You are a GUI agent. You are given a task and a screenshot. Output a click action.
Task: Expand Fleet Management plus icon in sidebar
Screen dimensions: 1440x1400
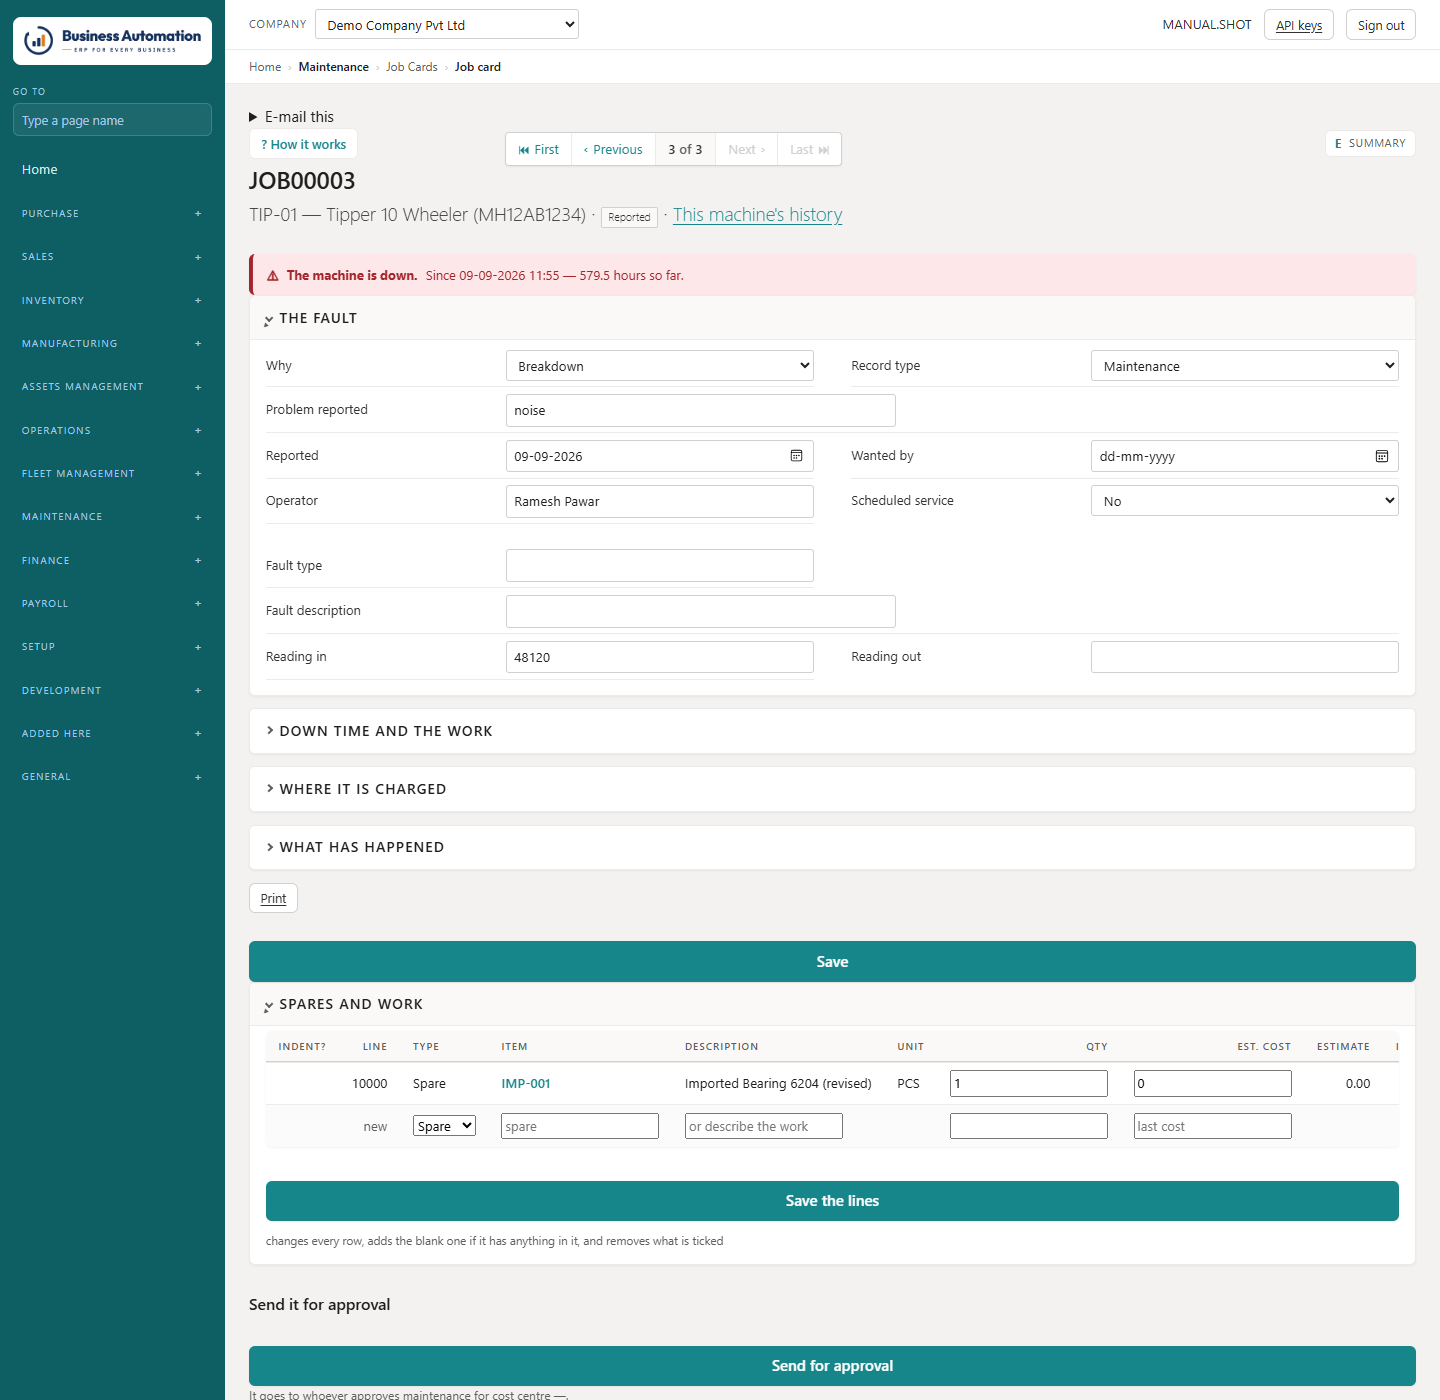tap(198, 474)
